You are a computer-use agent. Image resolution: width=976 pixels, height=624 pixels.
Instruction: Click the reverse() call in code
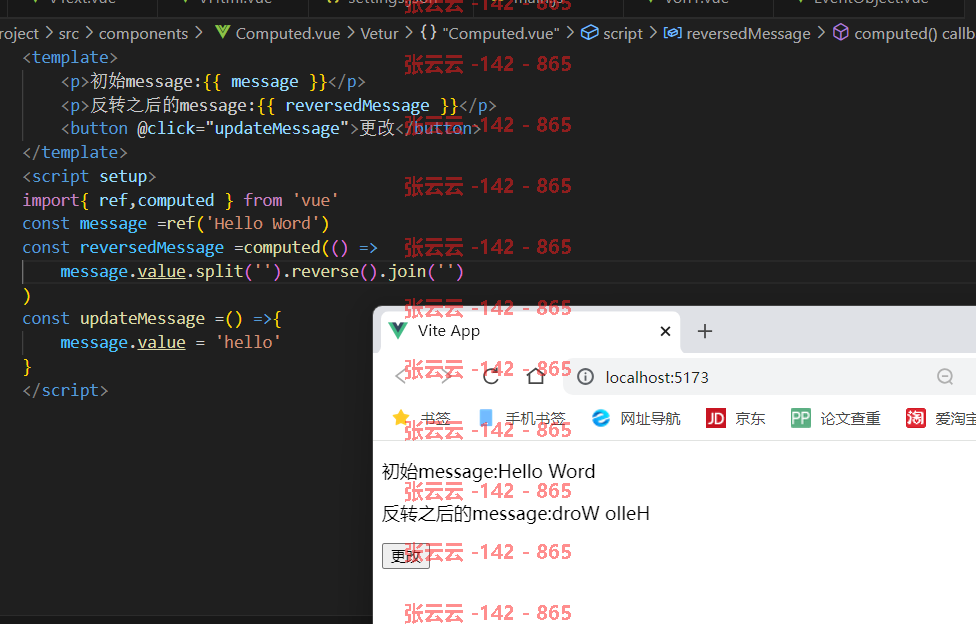tap(334, 272)
